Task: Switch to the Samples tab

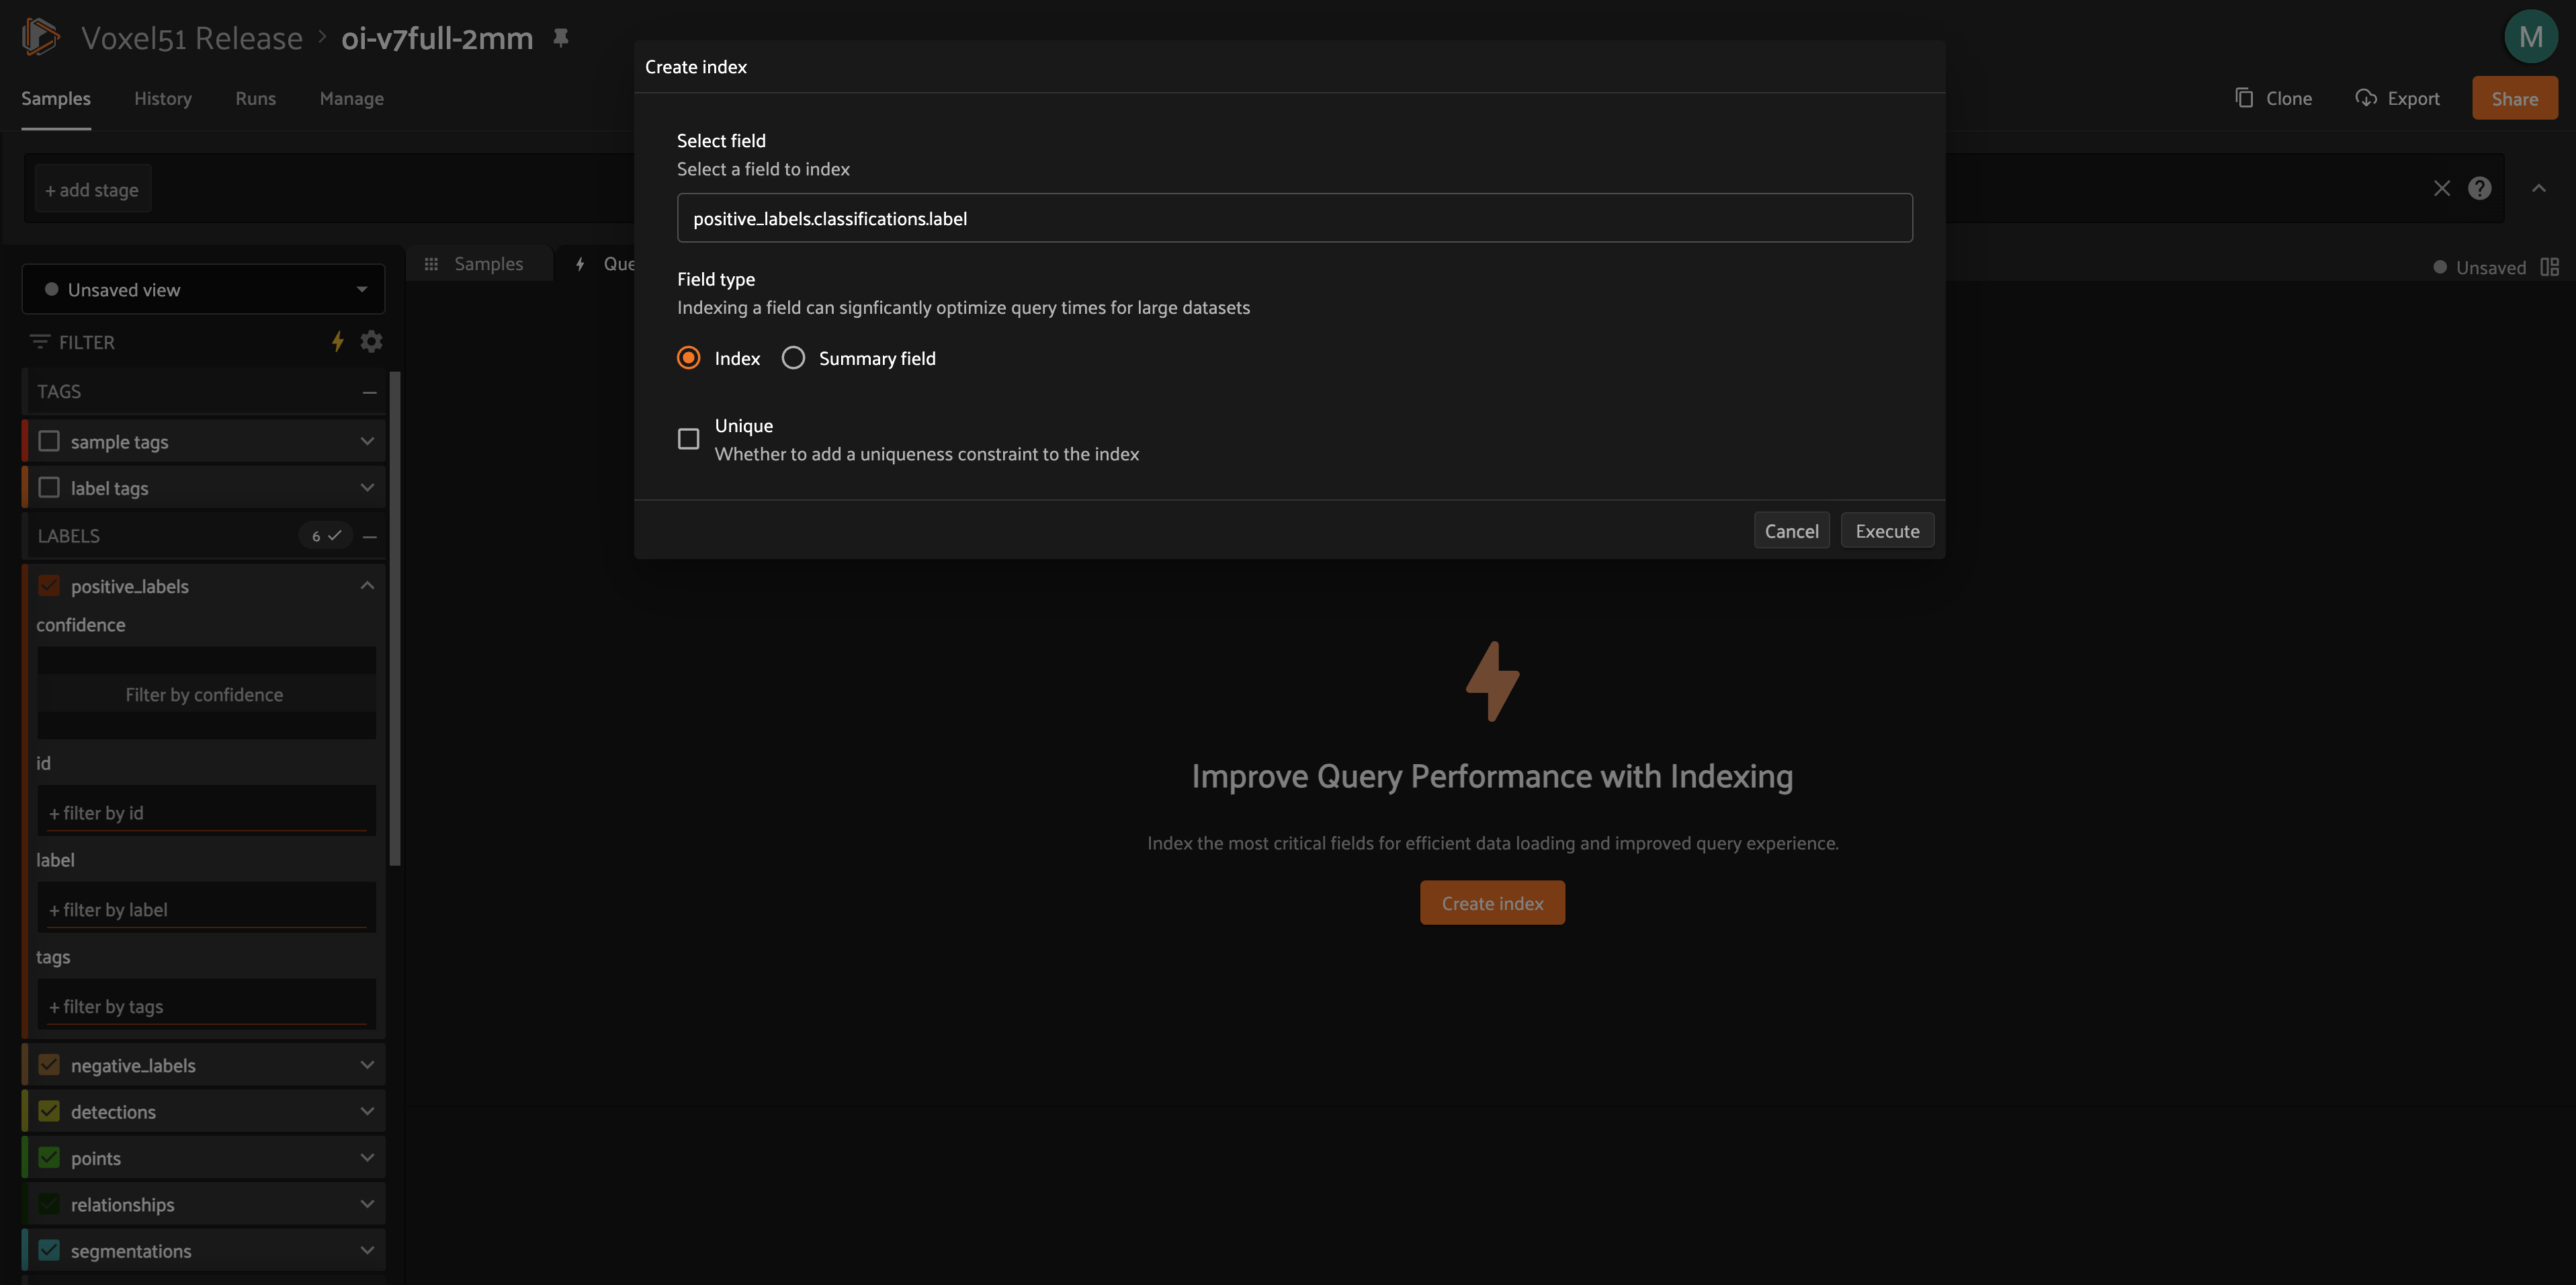Action: pos(56,98)
